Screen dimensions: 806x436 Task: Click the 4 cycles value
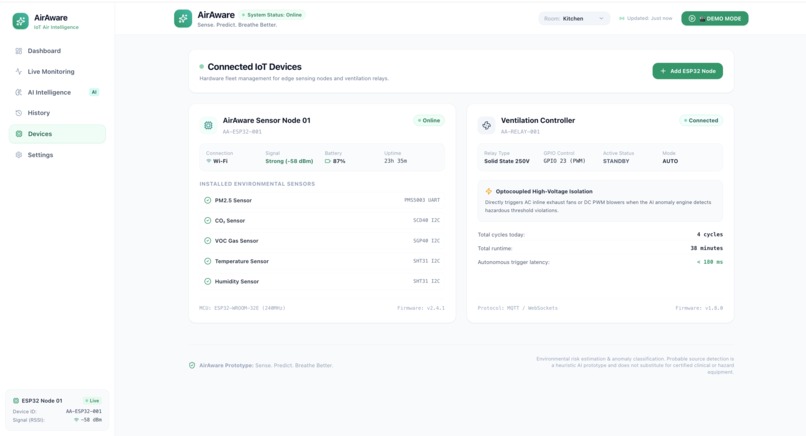pos(709,234)
